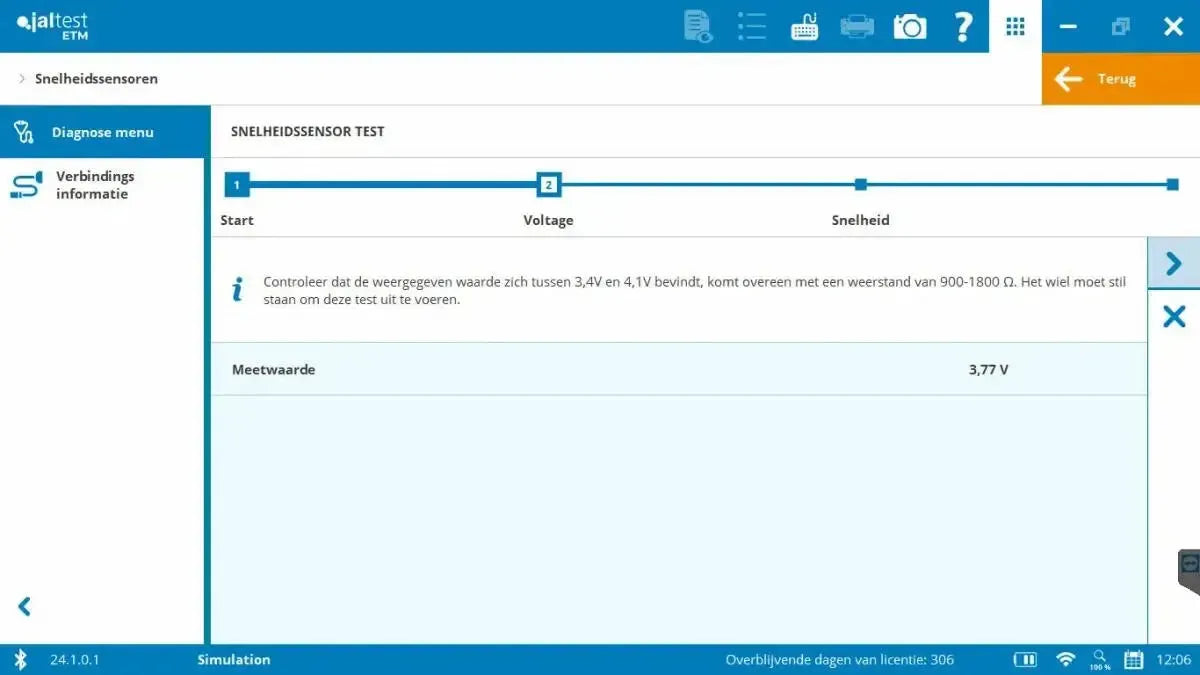Open Verbindings informatie panel
This screenshot has width=1200, height=675.
pos(95,184)
